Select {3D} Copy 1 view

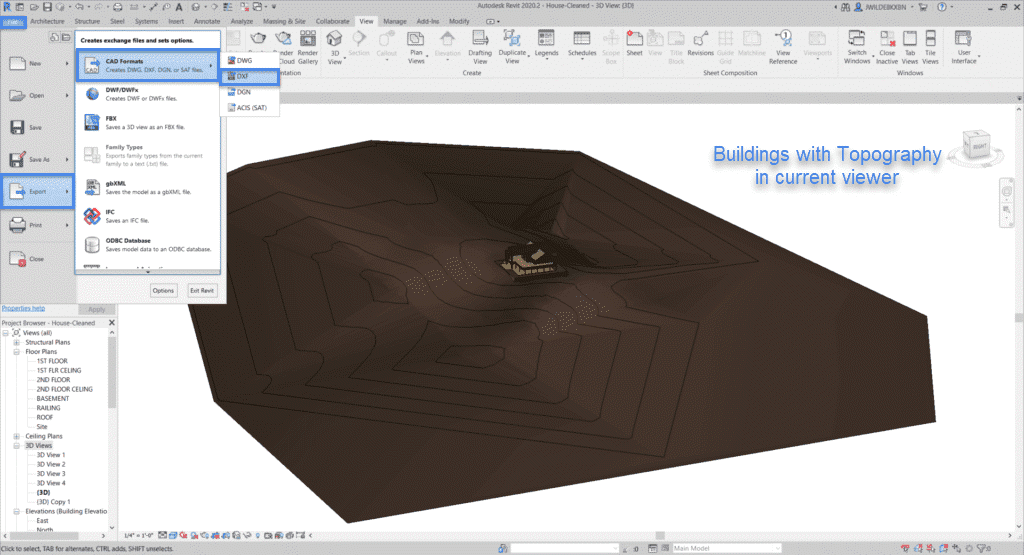53,502
